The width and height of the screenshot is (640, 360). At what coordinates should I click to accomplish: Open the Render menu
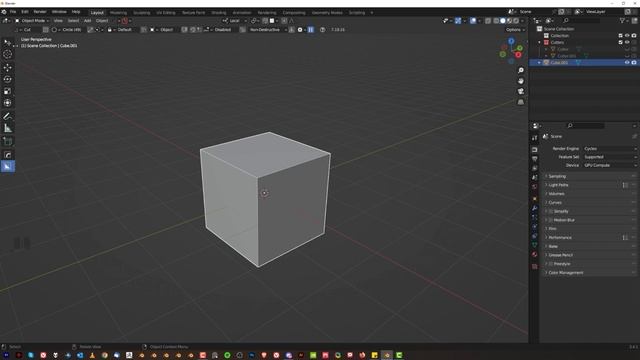tap(40, 12)
